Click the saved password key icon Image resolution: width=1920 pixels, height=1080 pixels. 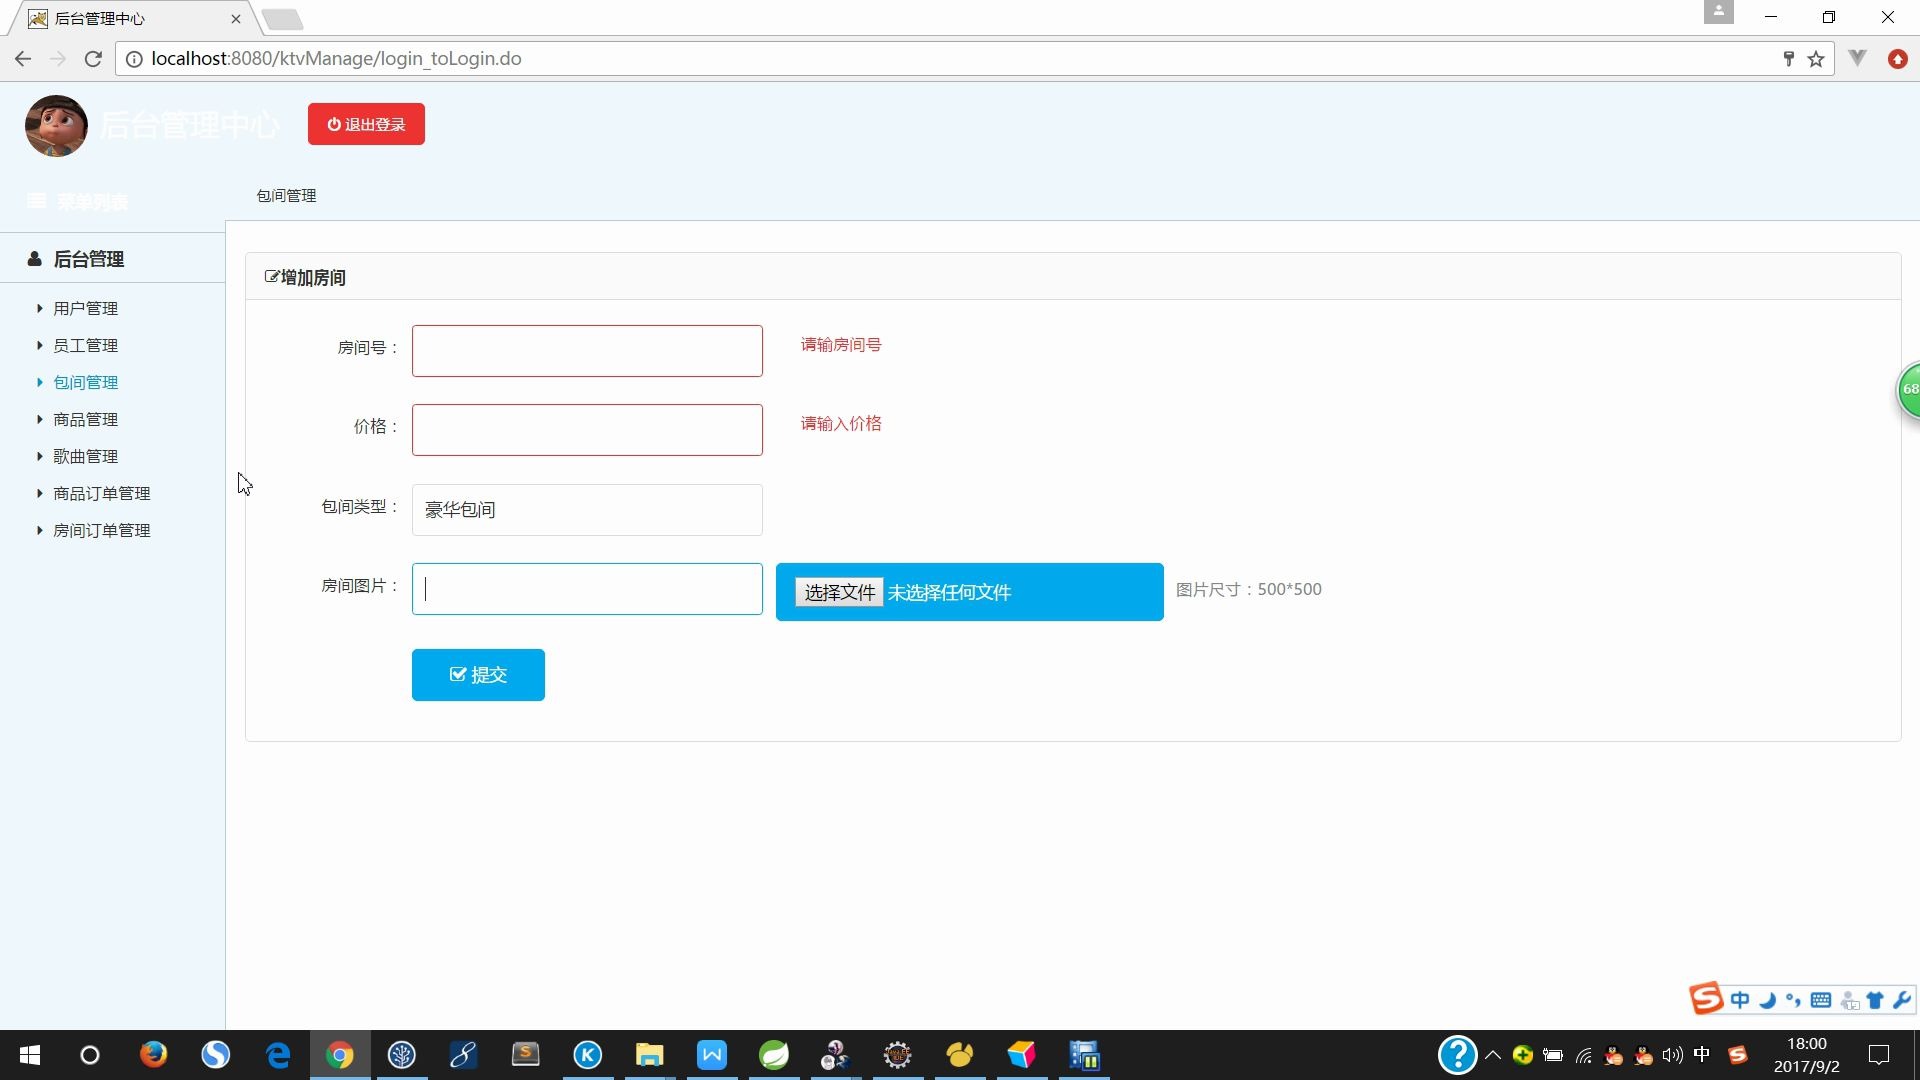pos(1788,59)
